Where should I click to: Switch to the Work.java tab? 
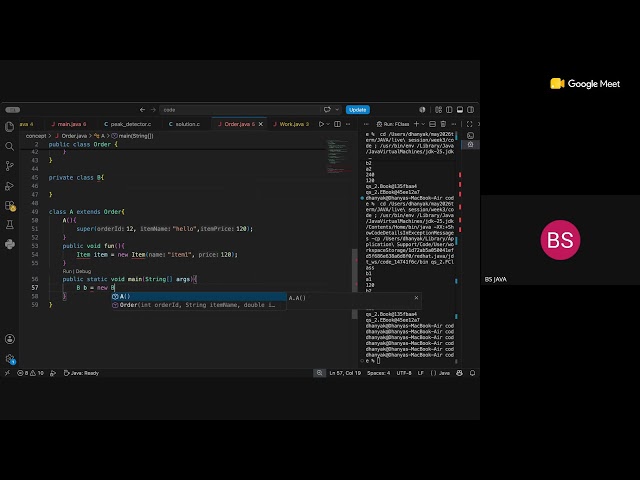coord(291,124)
